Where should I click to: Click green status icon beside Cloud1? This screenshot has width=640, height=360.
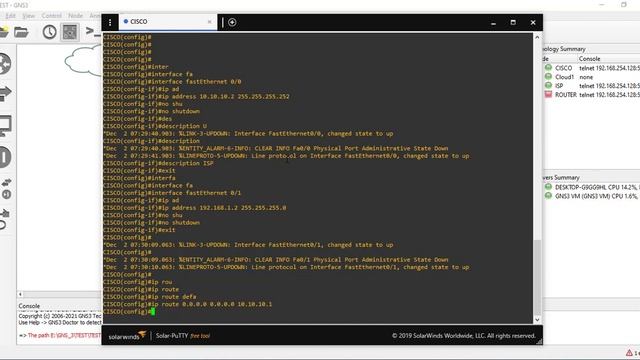coord(548,76)
